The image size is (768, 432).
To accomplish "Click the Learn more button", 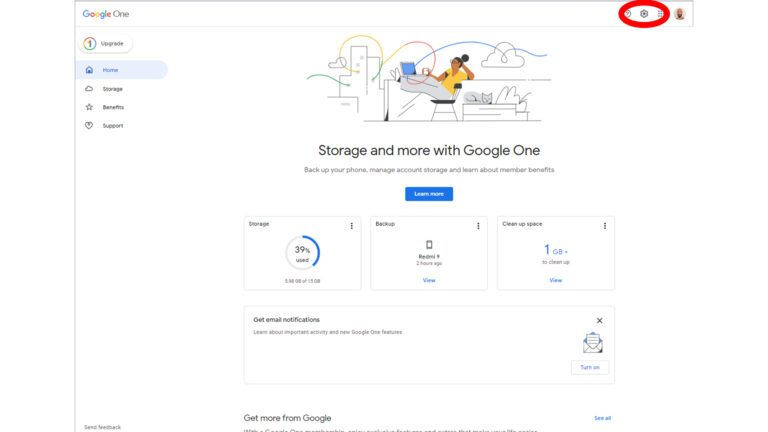I will [x=429, y=194].
